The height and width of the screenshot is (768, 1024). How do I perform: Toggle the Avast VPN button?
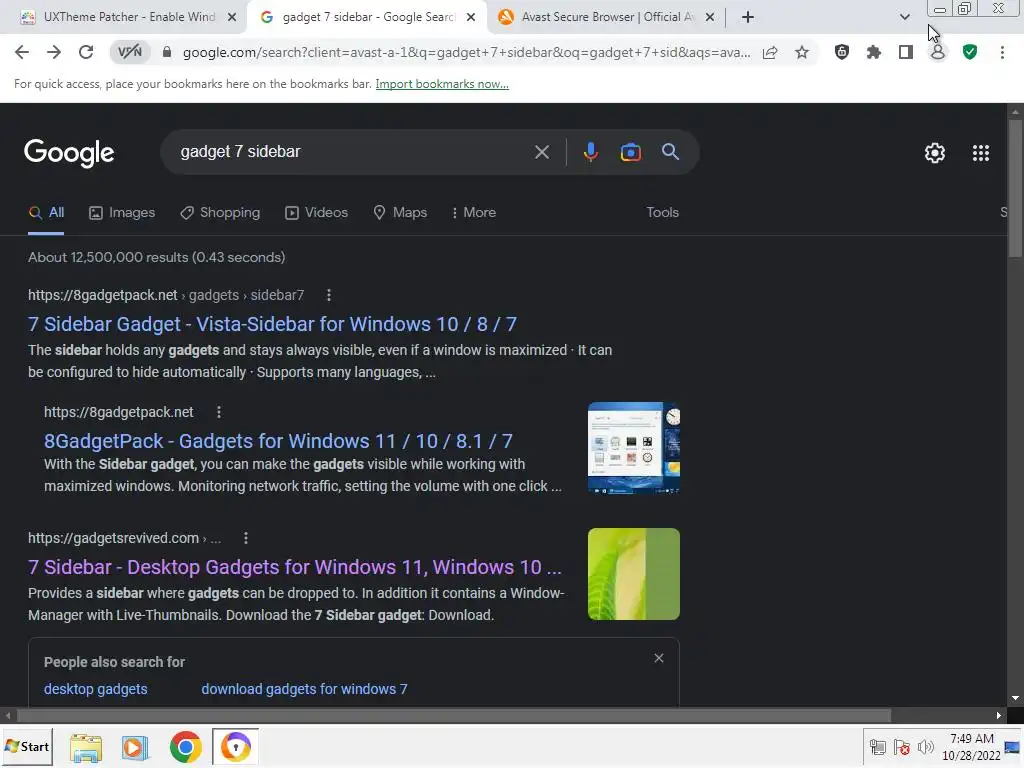pyautogui.click(x=130, y=52)
